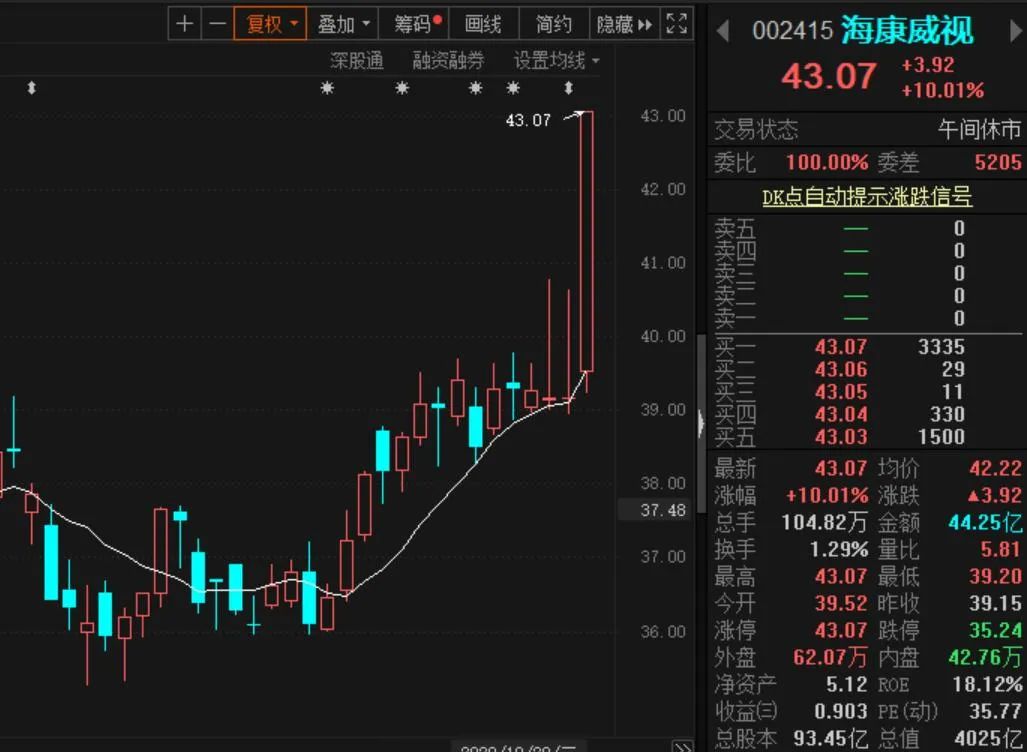Click the 筹码 toolbar button
This screenshot has height=752, width=1027.
415,24
